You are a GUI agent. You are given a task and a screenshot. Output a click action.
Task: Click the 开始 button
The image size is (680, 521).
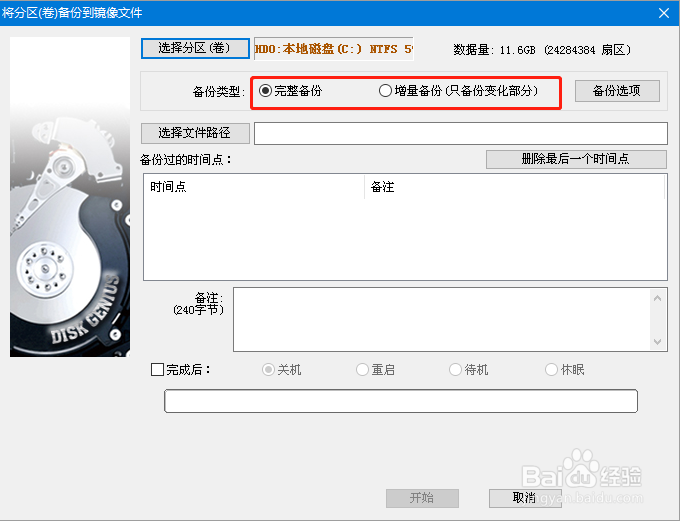click(x=422, y=498)
